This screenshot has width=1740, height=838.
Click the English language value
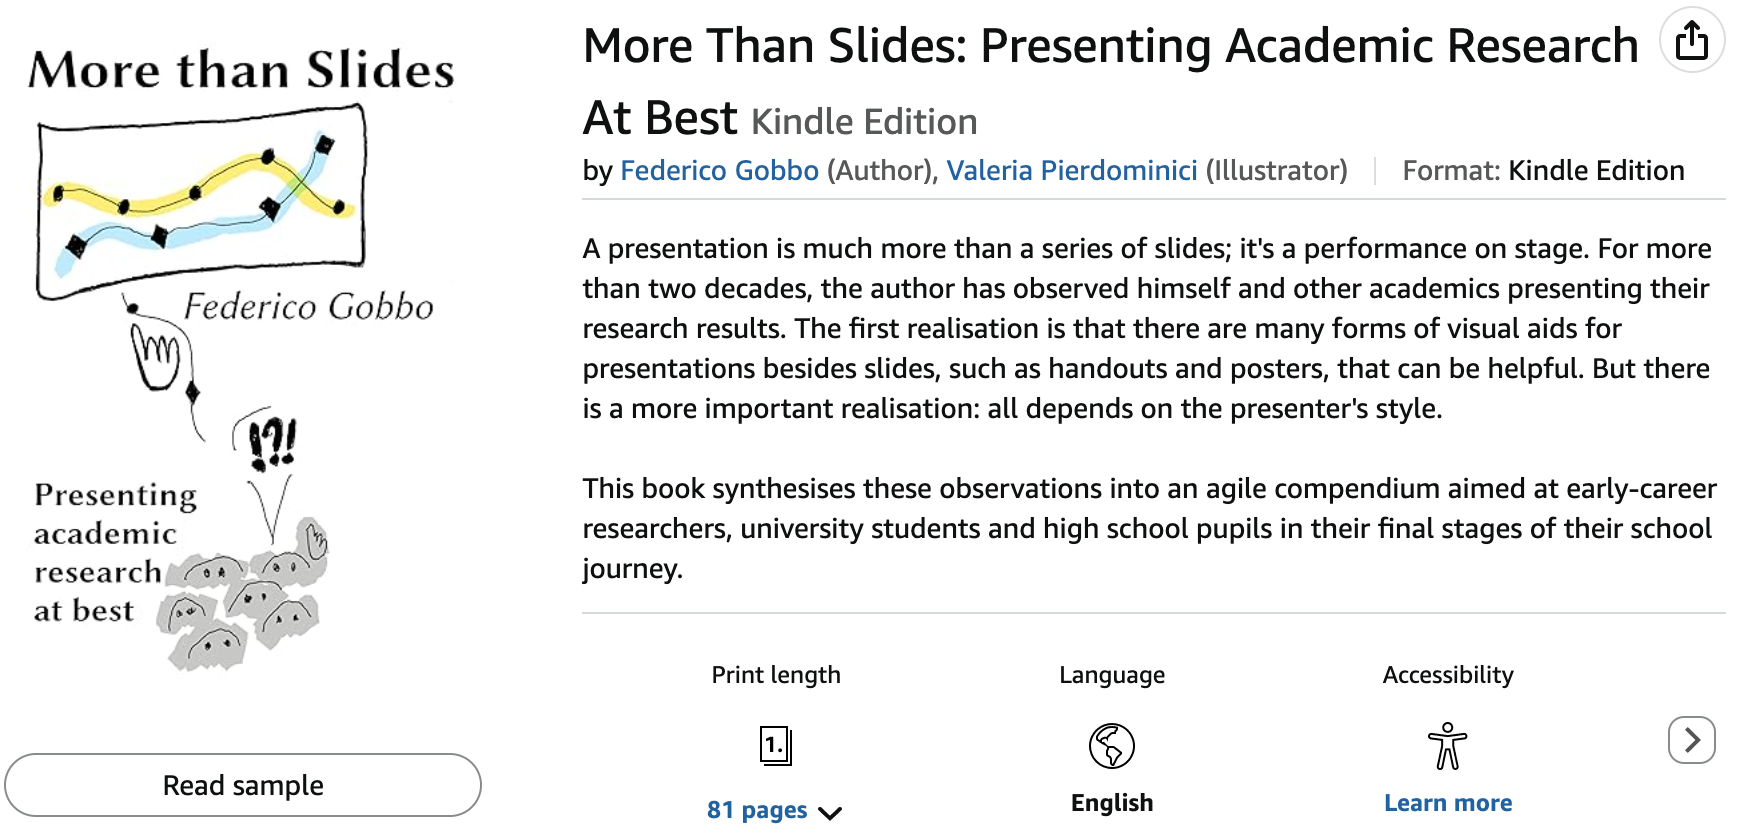(1112, 803)
